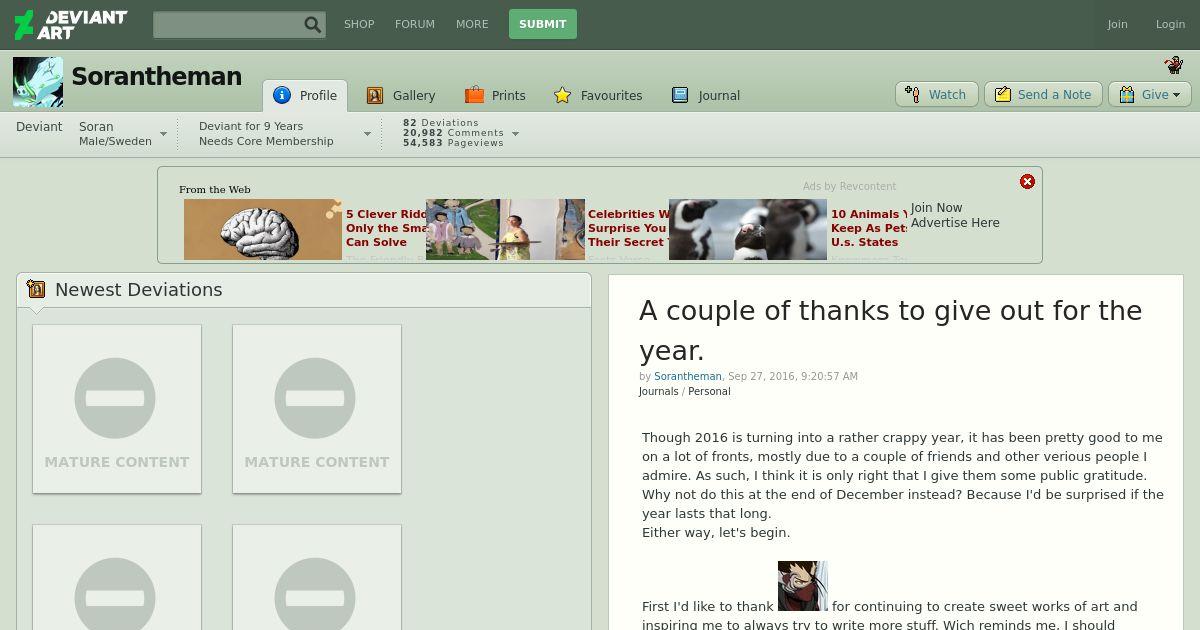Click the Login link

(x=1170, y=24)
